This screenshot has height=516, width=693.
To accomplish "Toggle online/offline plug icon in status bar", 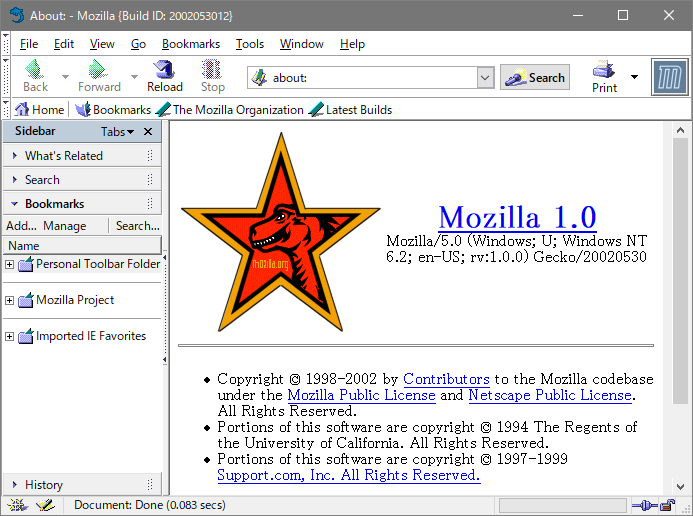I will tap(644, 505).
